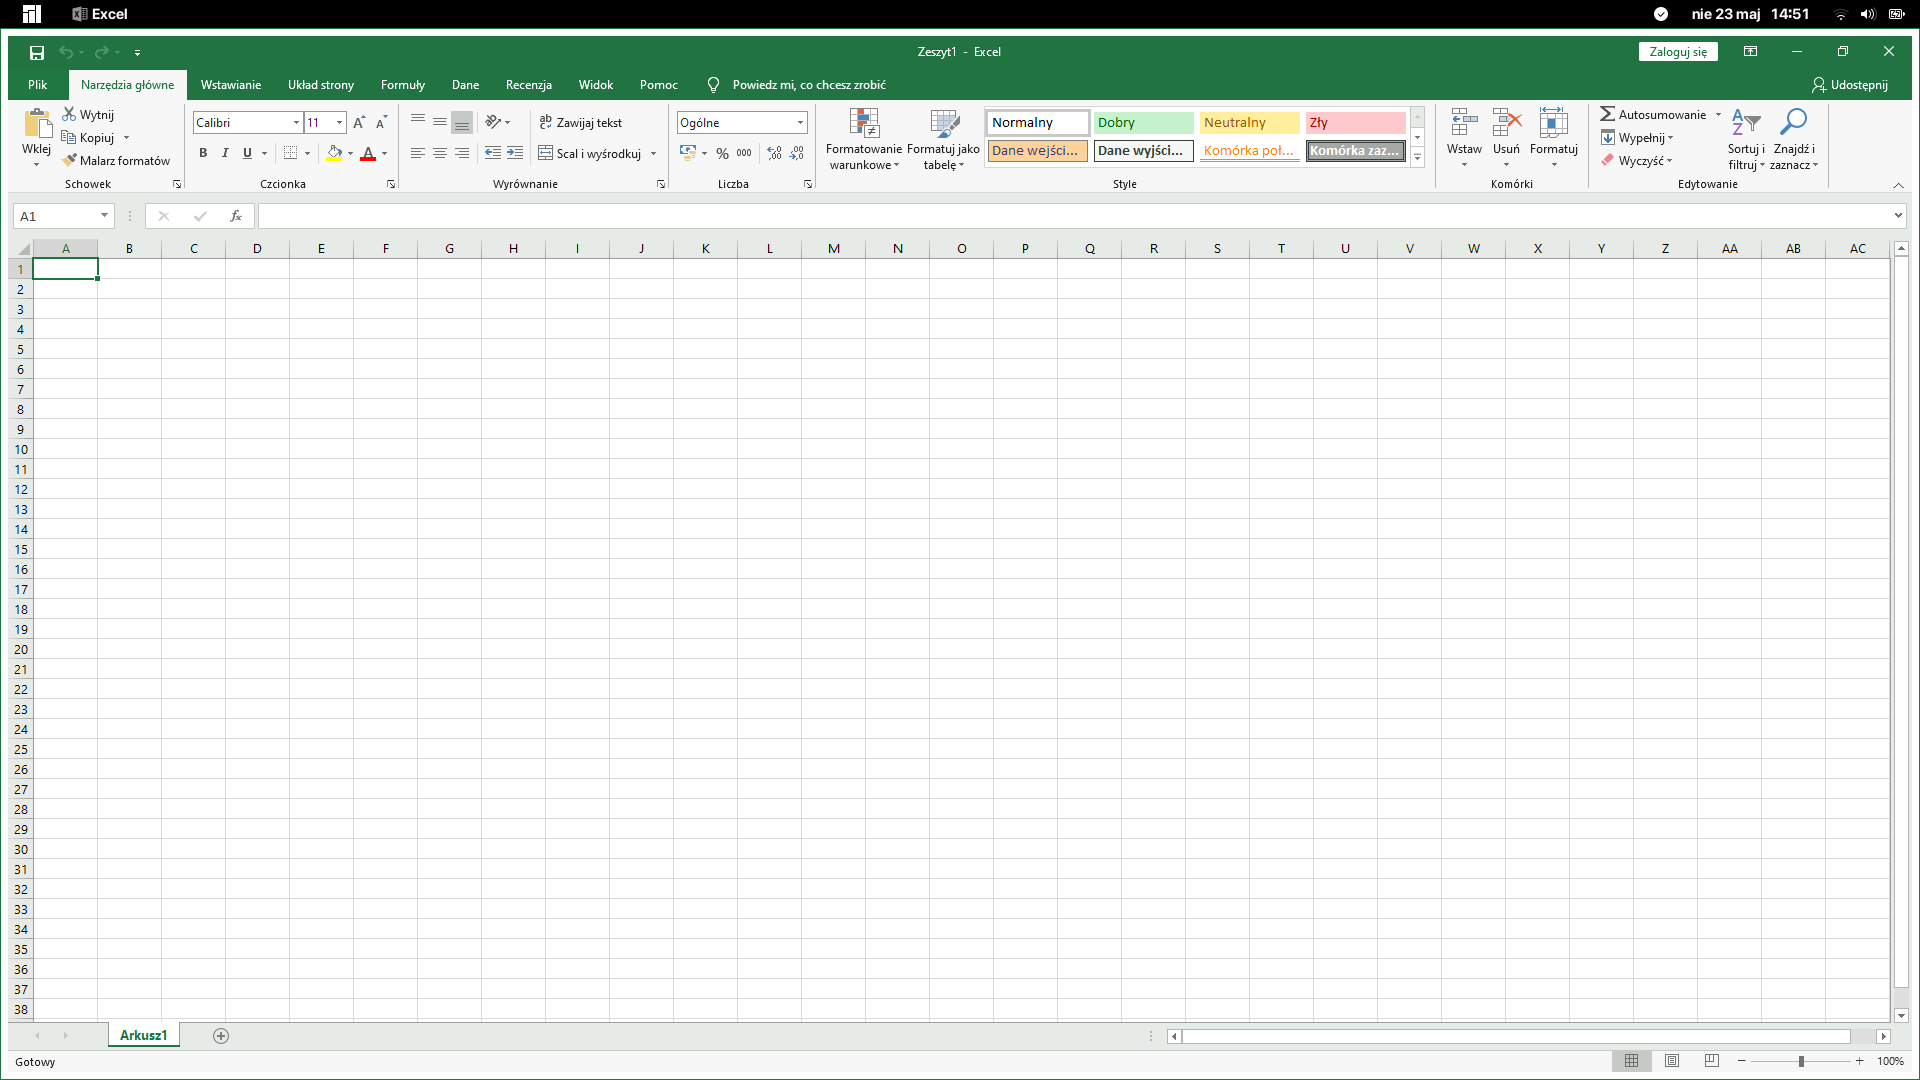
Task: Click the Zaloguj się button
Action: (x=1677, y=52)
